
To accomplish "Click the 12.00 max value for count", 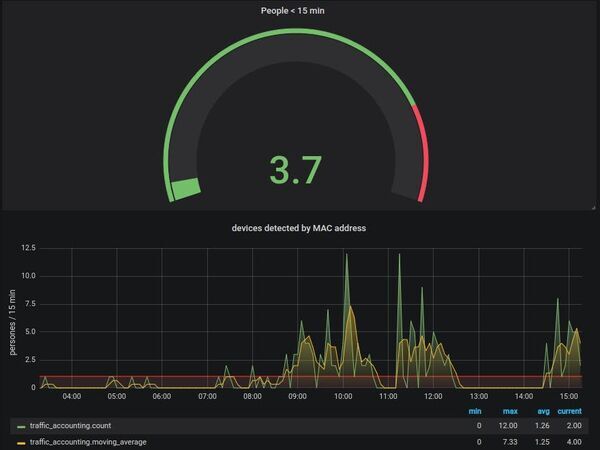I will [x=509, y=426].
